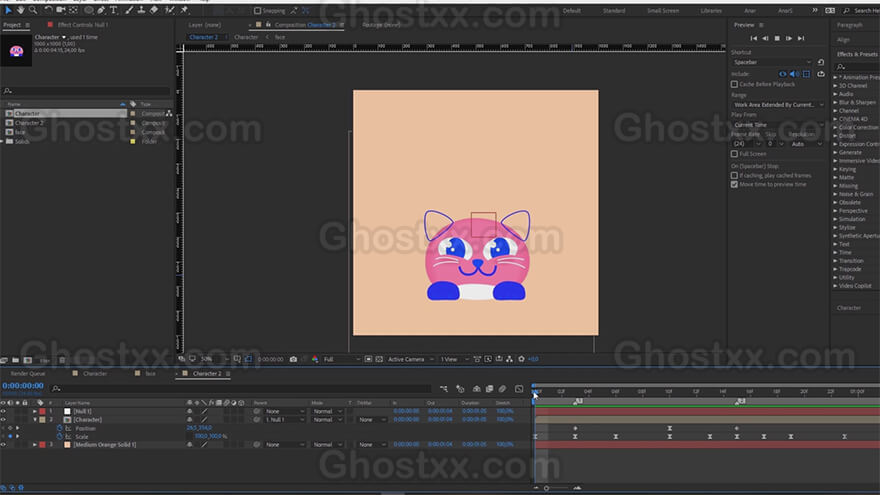Image resolution: width=880 pixels, height=495 pixels.
Task: Open the Effect Controls Null 1 tab
Action: [82, 25]
